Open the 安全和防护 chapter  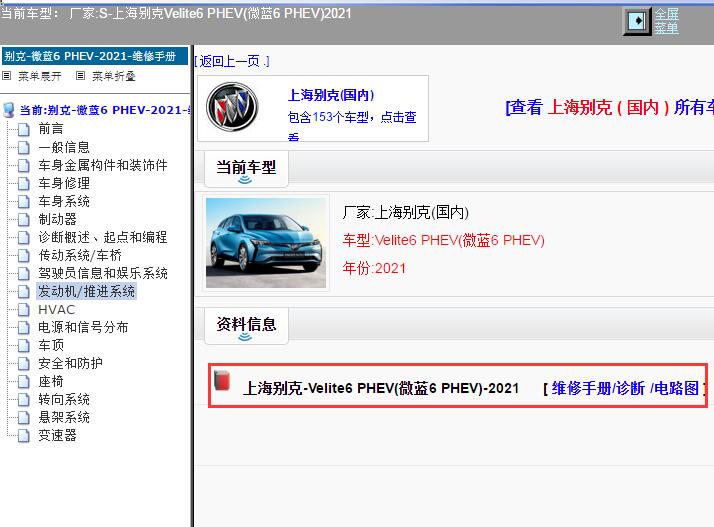pos(70,363)
